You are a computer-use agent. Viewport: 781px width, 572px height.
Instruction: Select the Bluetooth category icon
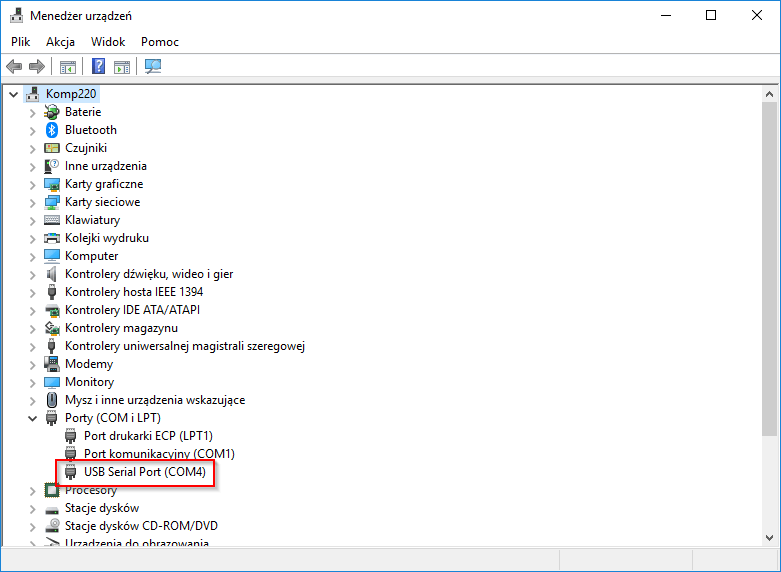point(52,130)
